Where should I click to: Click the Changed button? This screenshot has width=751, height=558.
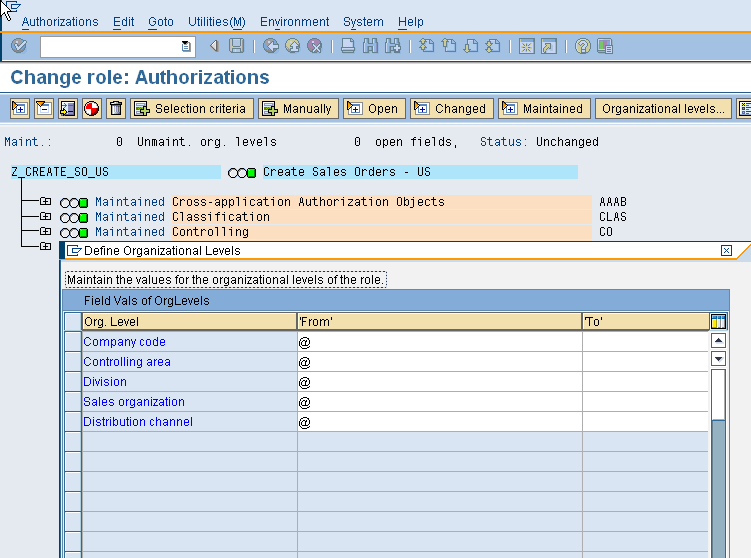click(452, 109)
